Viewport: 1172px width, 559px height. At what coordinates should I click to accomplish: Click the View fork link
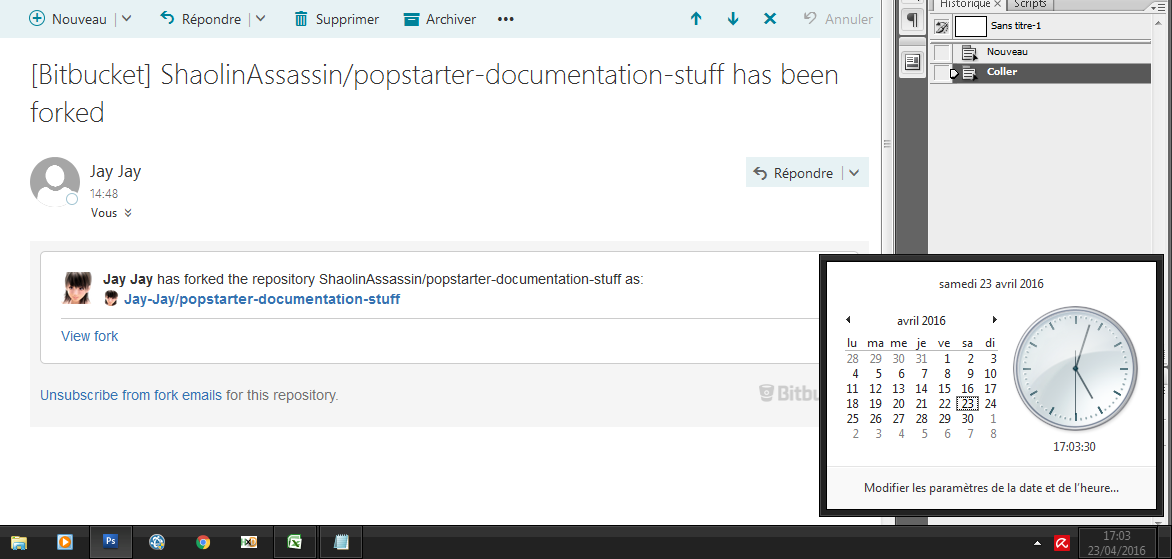(x=90, y=336)
